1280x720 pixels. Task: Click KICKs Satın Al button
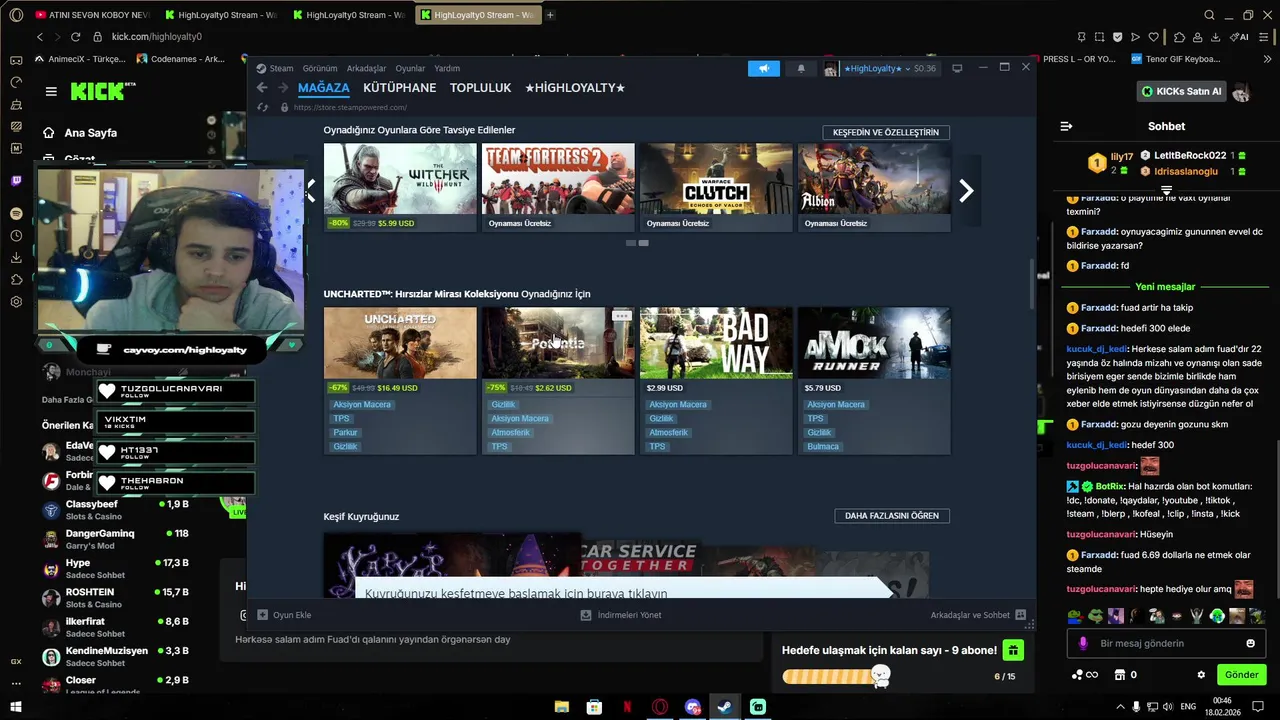[1181, 91]
